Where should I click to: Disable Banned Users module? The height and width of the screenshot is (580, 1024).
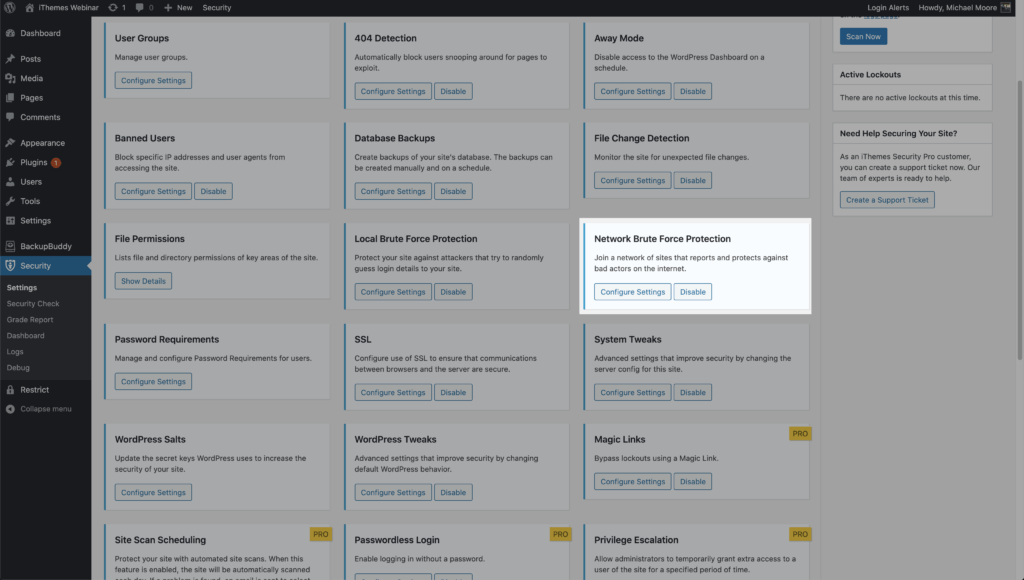pyautogui.click(x=214, y=191)
